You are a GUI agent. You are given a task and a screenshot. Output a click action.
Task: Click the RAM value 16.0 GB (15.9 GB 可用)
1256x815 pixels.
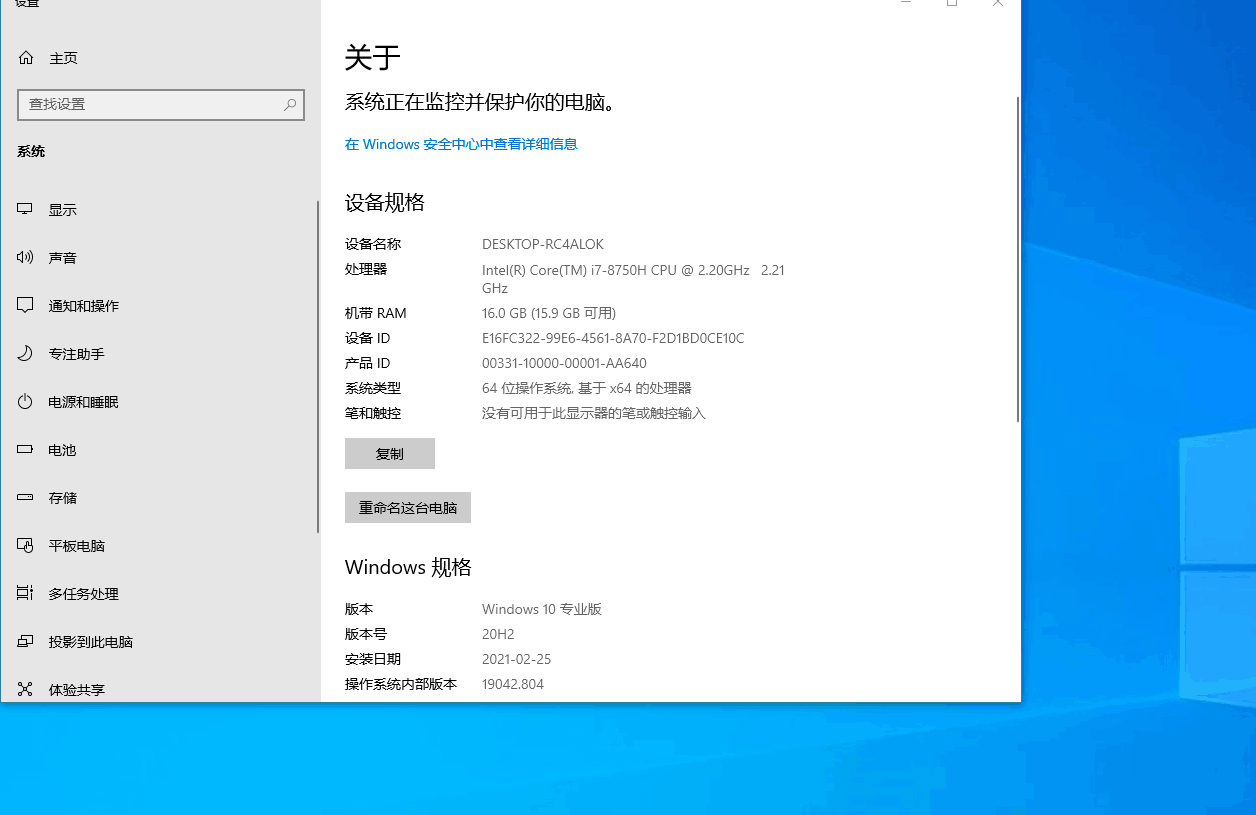549,313
